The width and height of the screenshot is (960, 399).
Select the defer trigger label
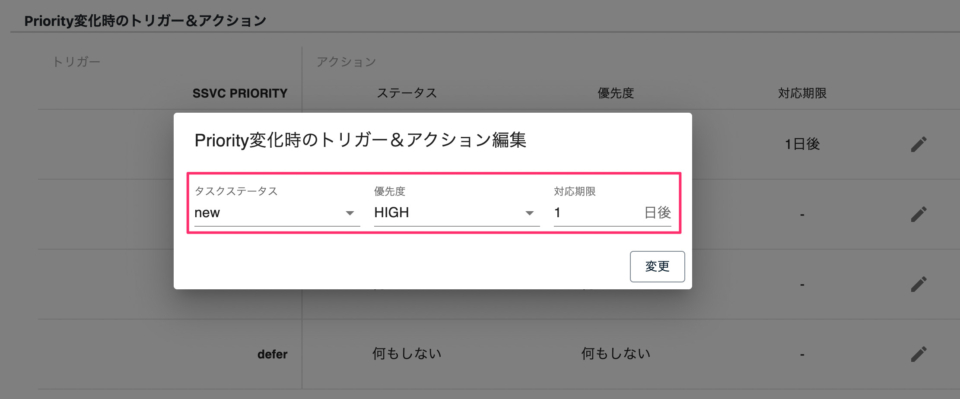[273, 354]
